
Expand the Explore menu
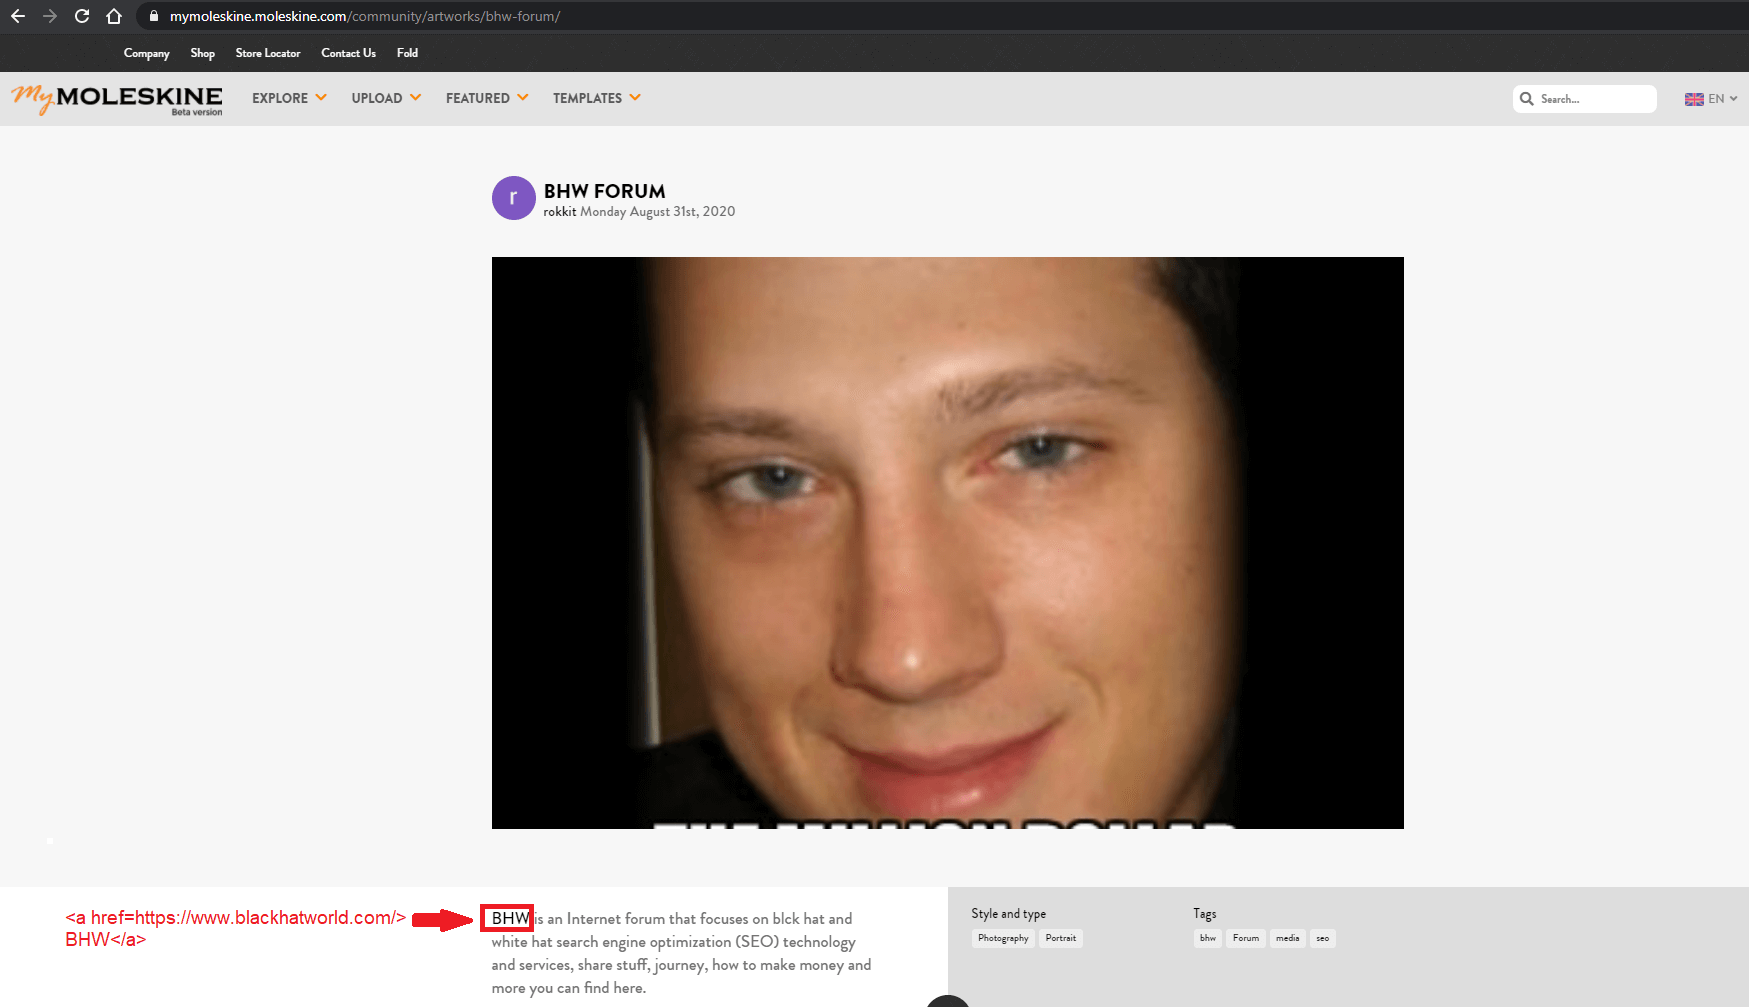(x=289, y=98)
